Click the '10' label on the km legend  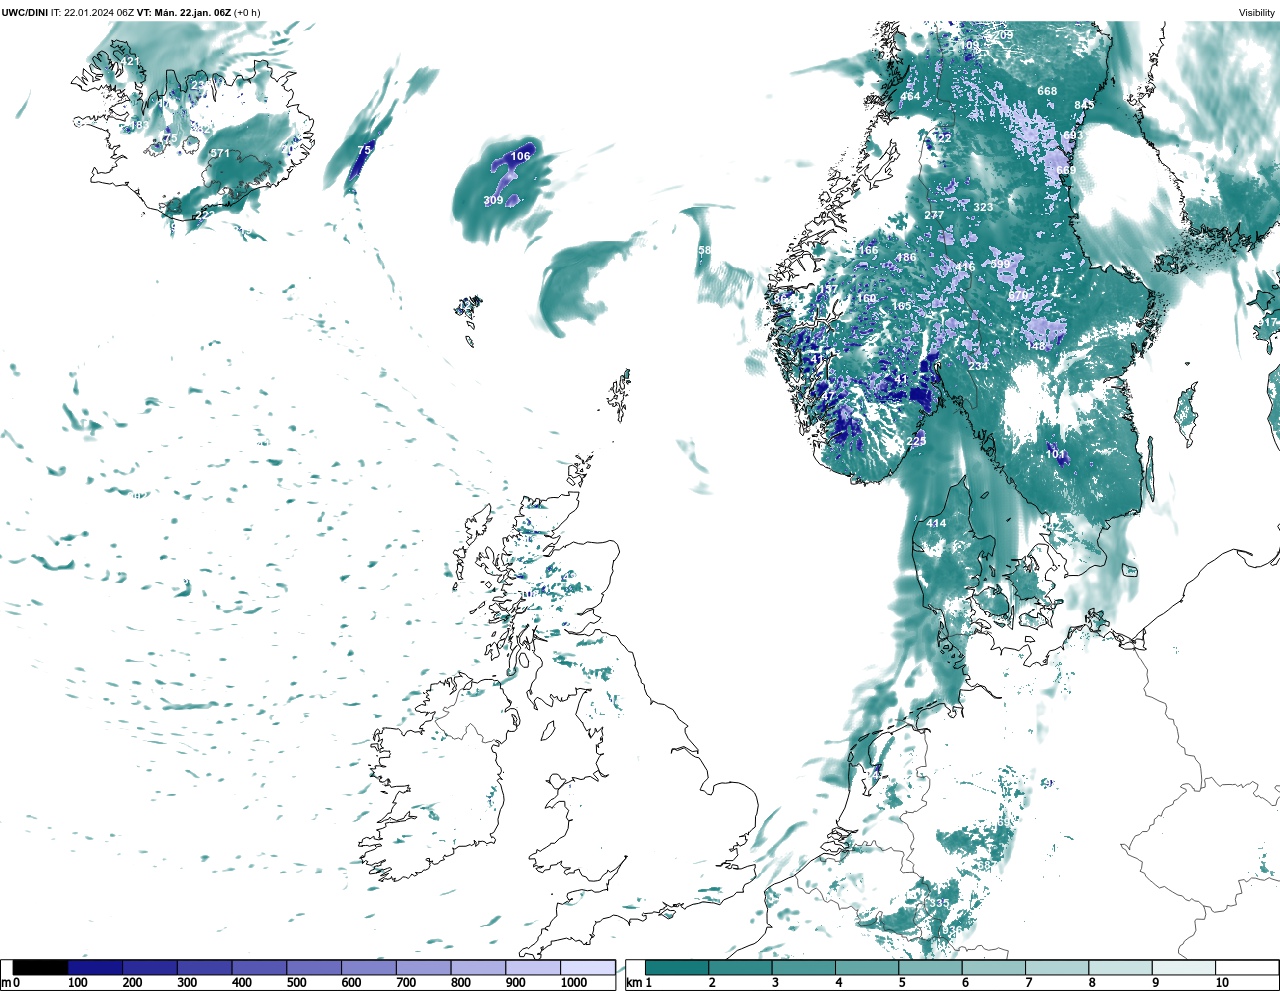point(1222,983)
